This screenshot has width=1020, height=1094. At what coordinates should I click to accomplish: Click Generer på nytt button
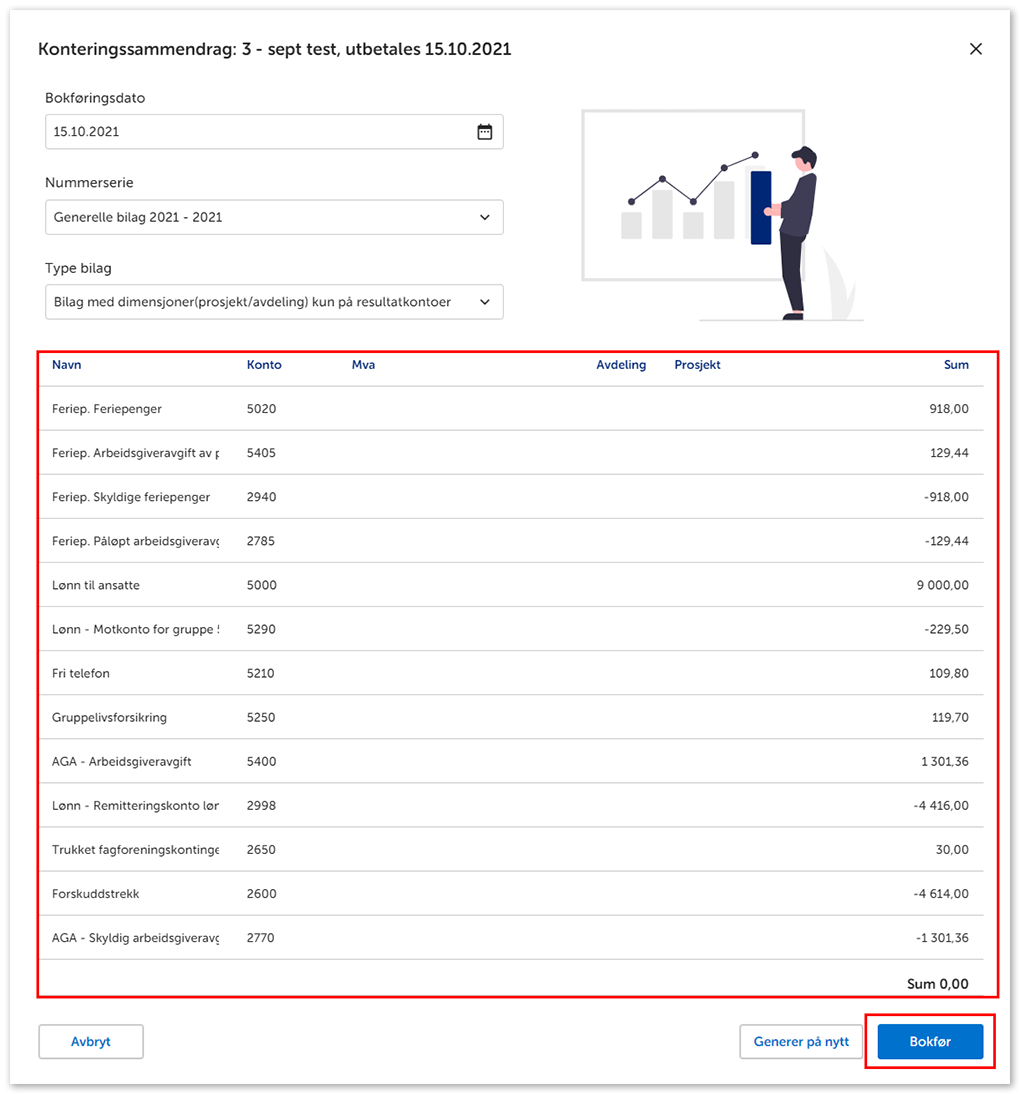pyautogui.click(x=801, y=1041)
